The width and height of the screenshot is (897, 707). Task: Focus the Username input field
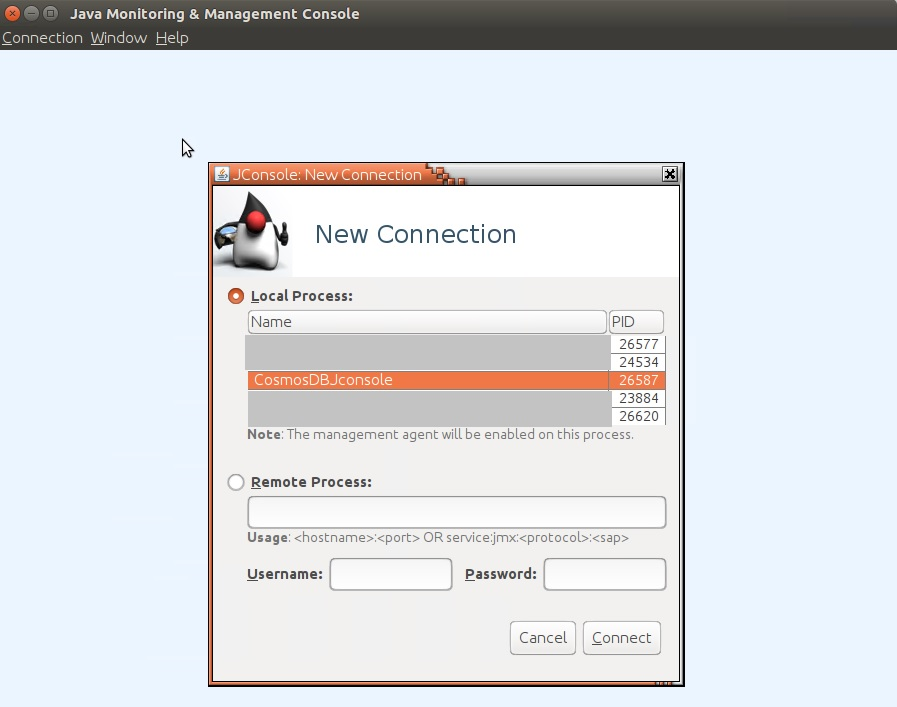click(x=390, y=574)
